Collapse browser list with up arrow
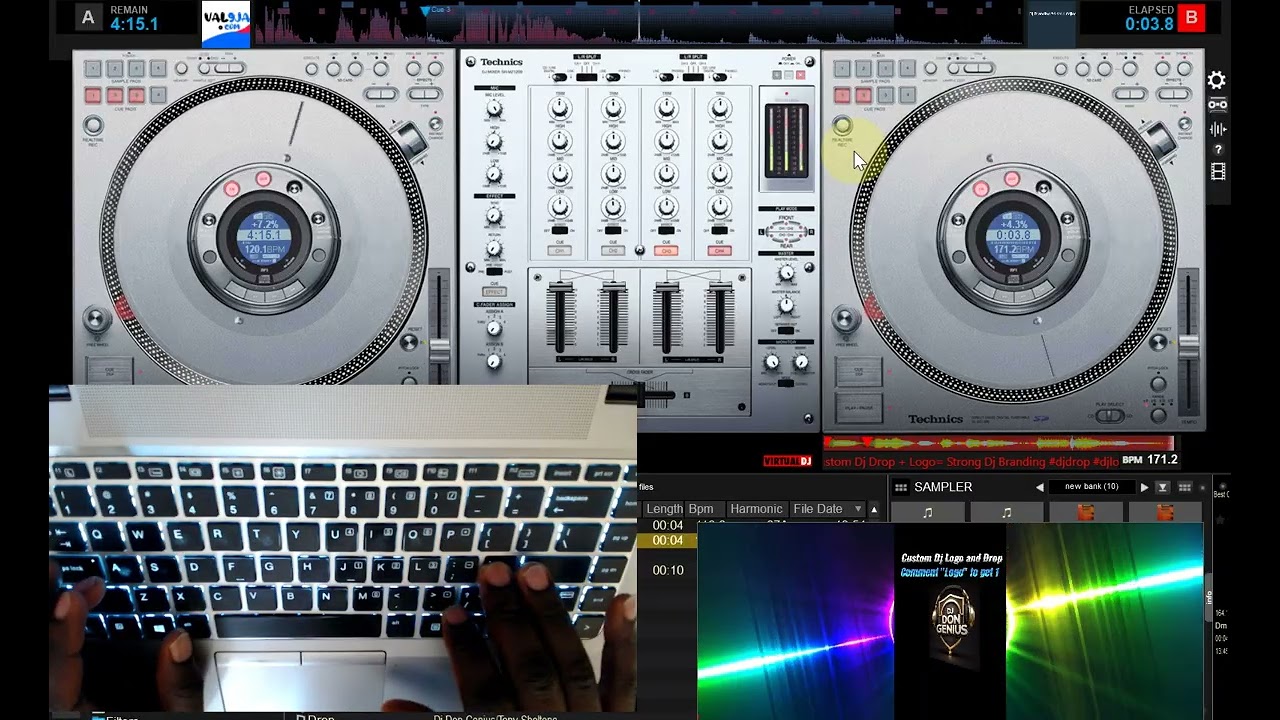 coord(874,509)
